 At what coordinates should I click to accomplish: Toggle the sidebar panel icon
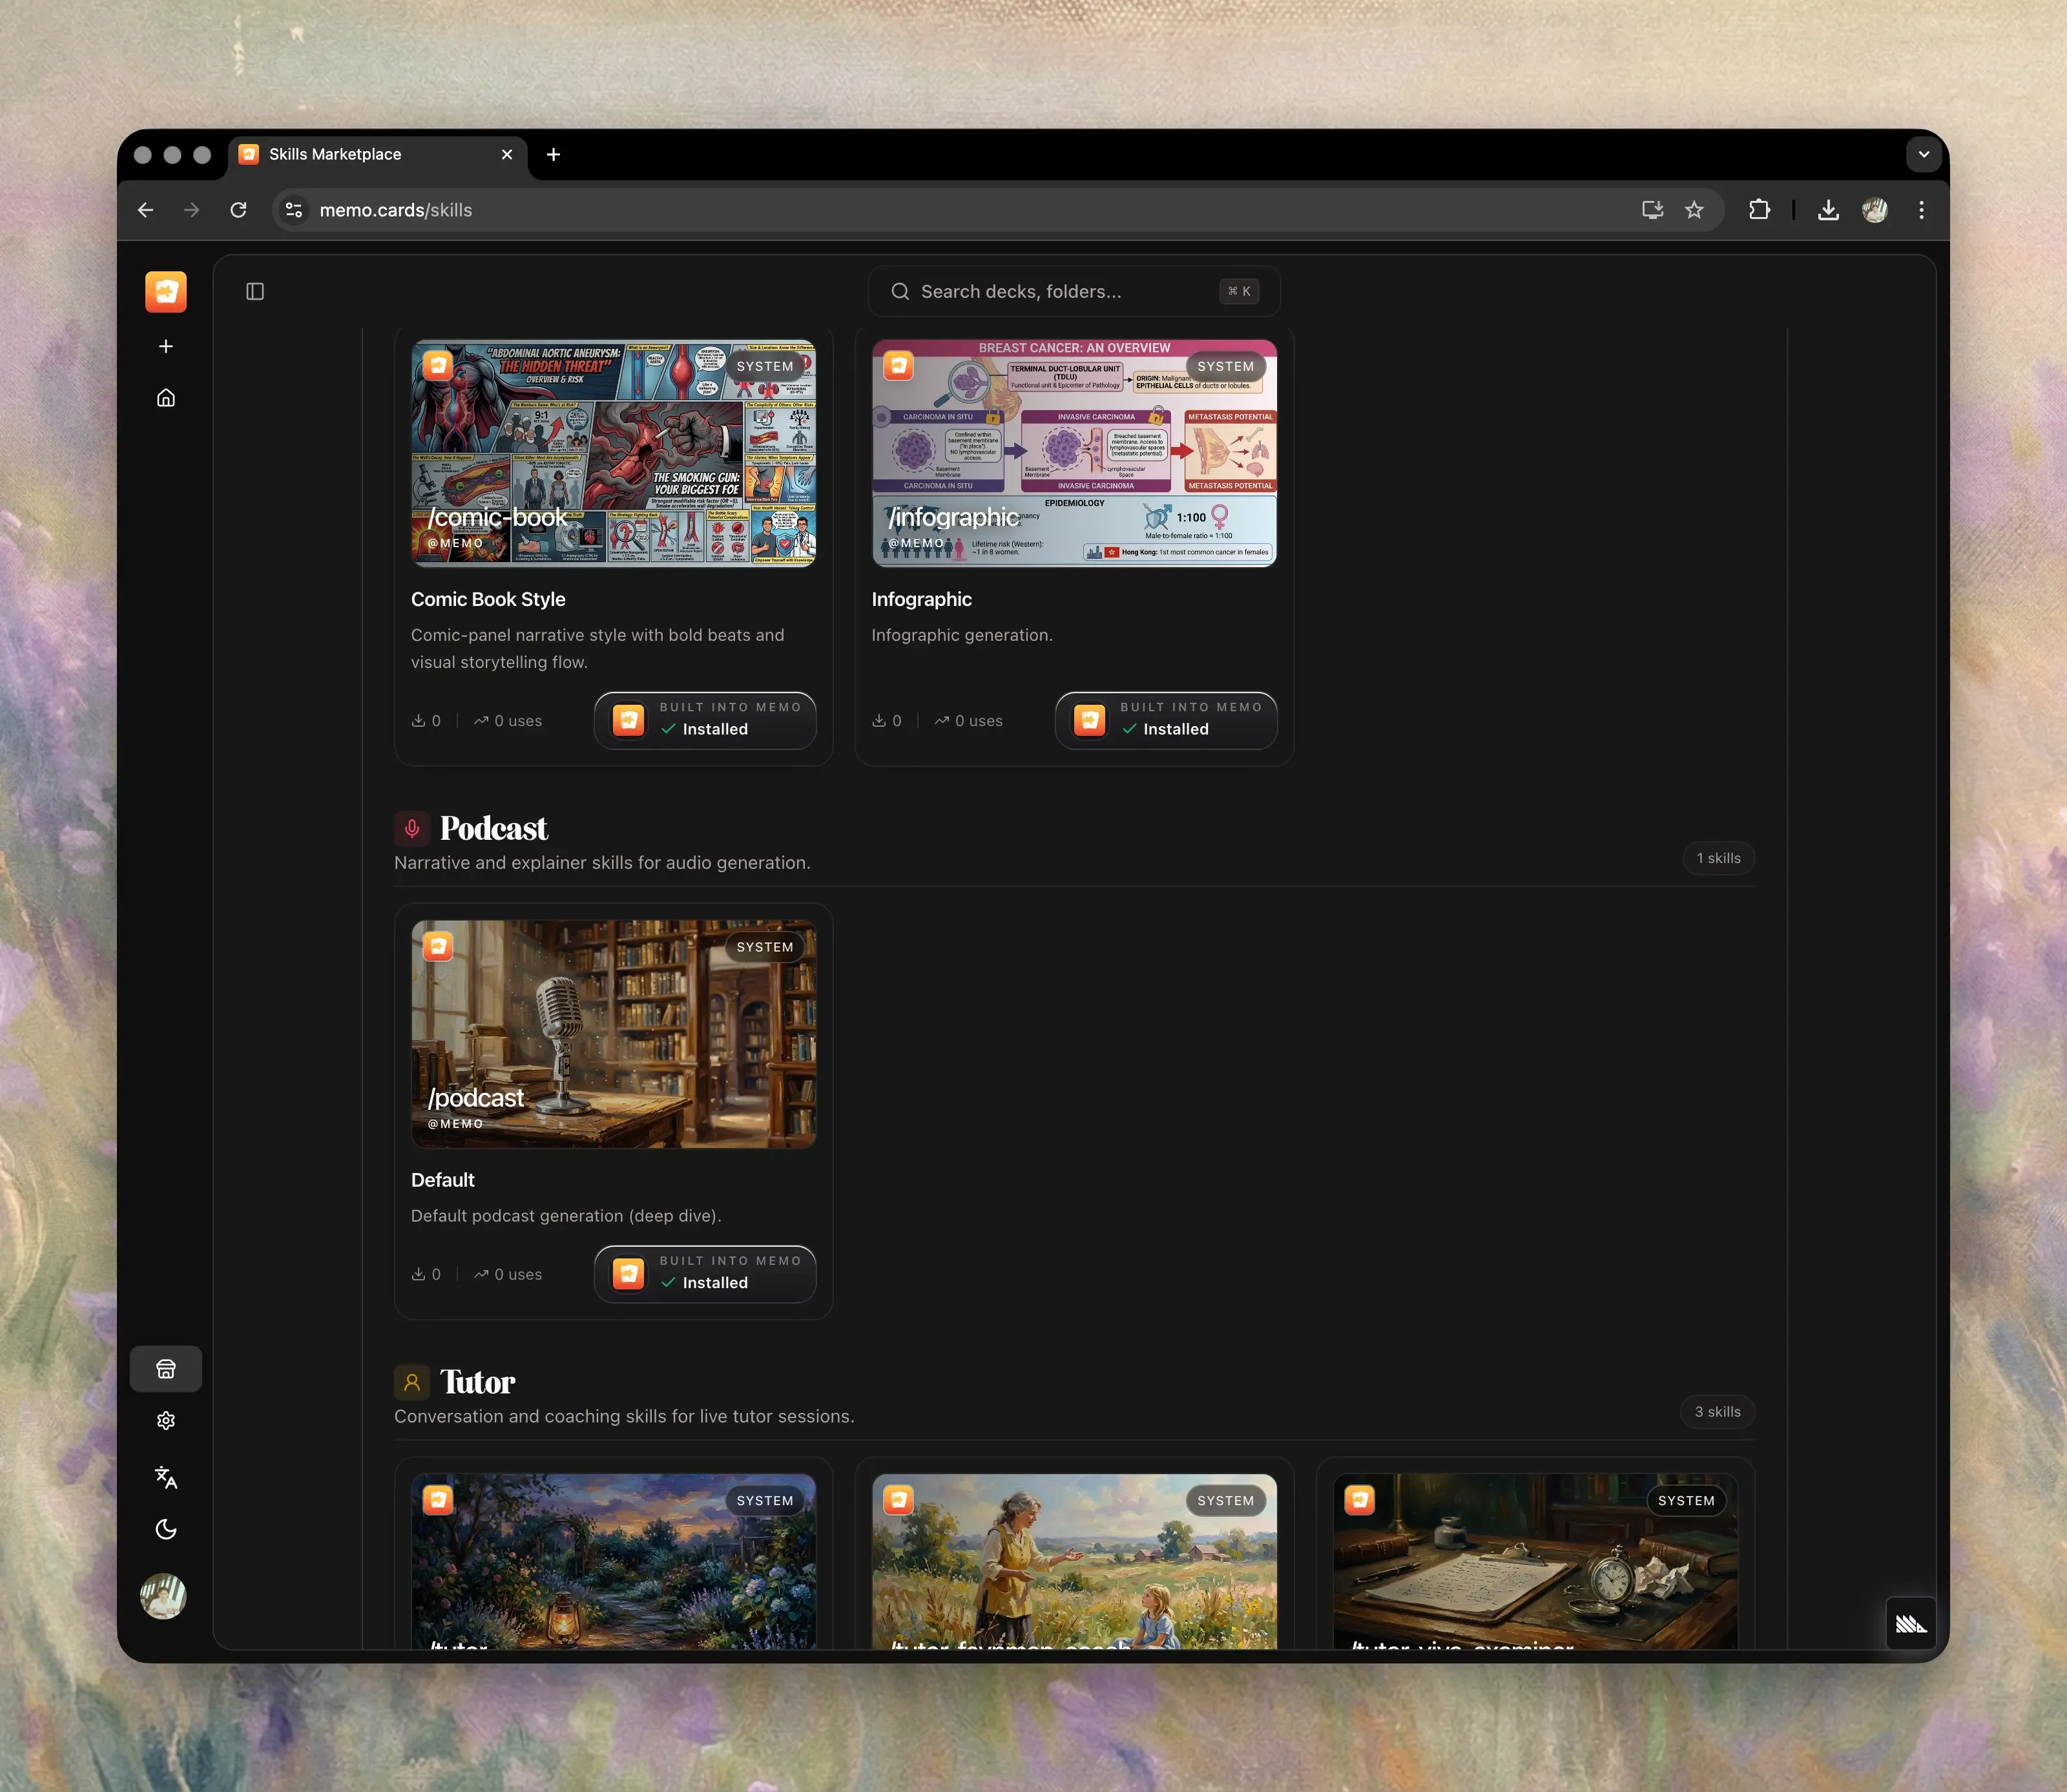click(255, 291)
